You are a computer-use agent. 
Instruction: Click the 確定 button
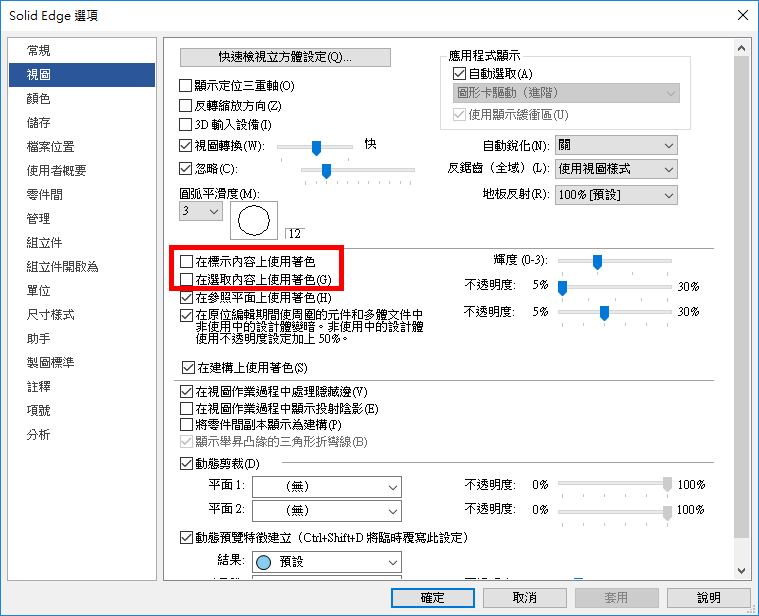coord(433,598)
